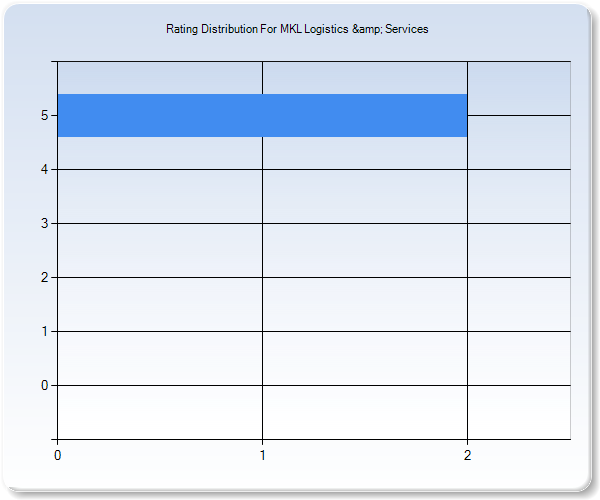
Task: Select the y-axis label 2
Action: (x=44, y=277)
